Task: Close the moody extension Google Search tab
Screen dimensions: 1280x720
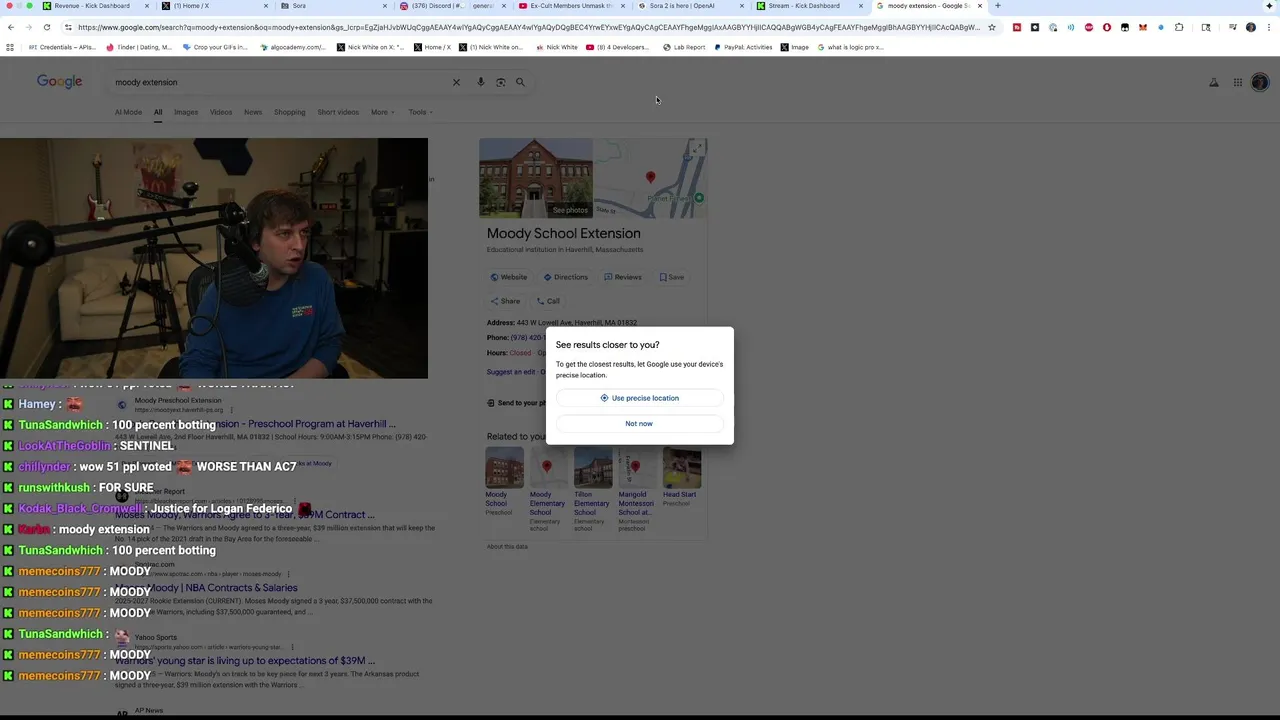Action: (x=980, y=6)
